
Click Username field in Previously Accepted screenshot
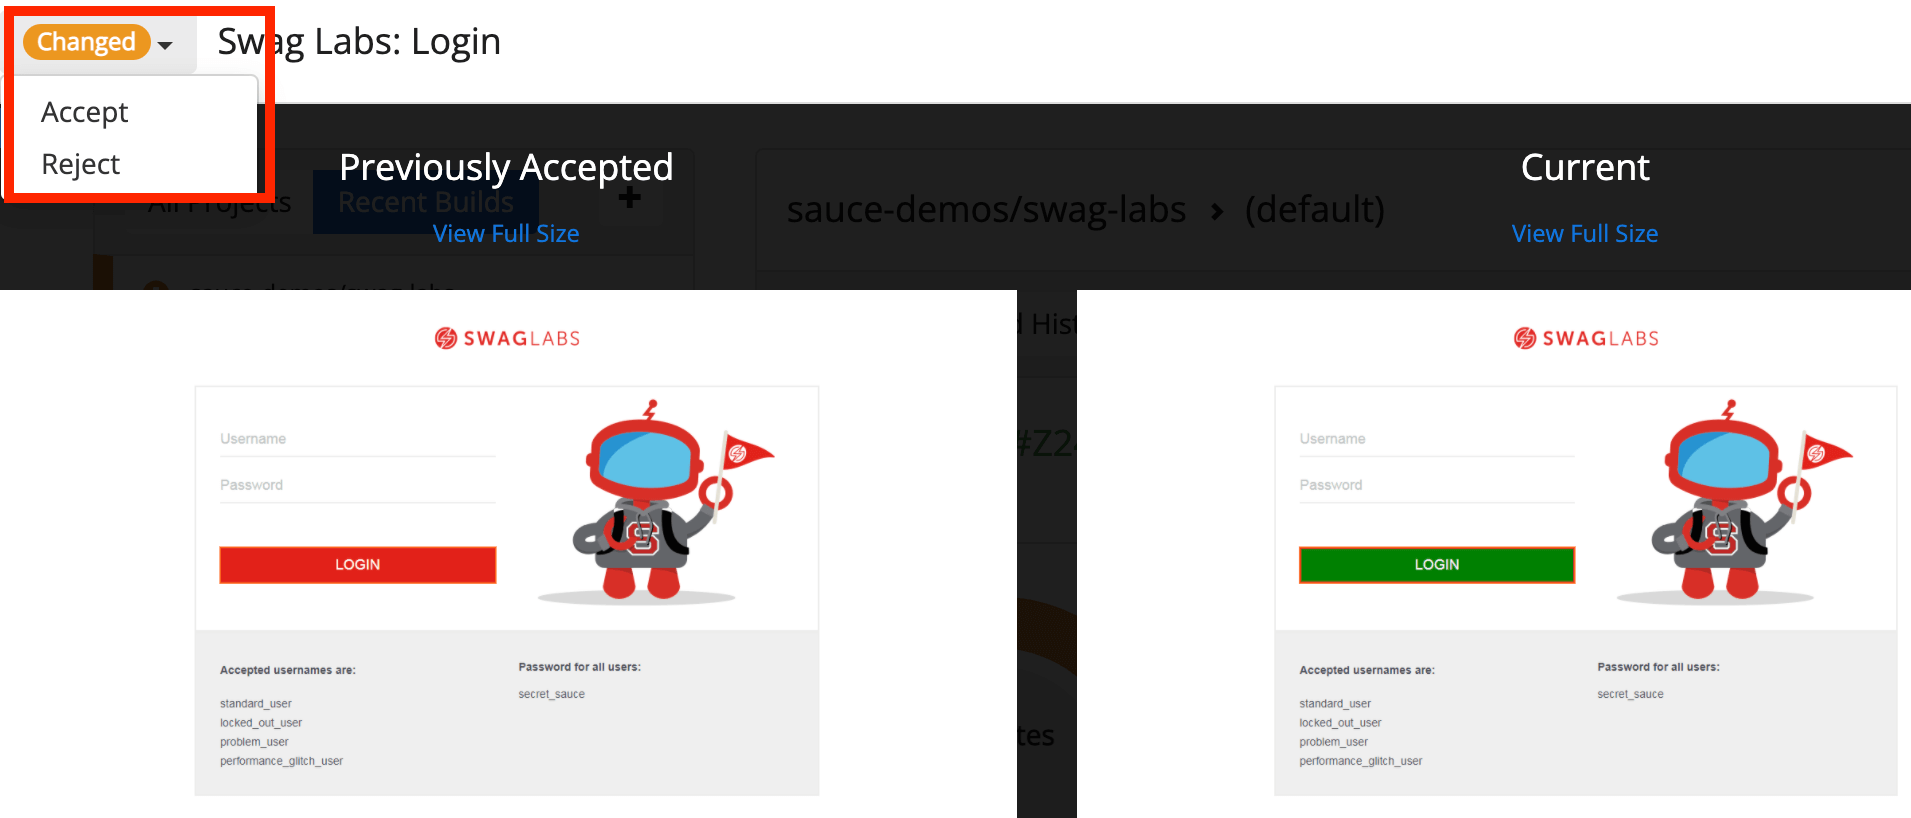pos(357,440)
